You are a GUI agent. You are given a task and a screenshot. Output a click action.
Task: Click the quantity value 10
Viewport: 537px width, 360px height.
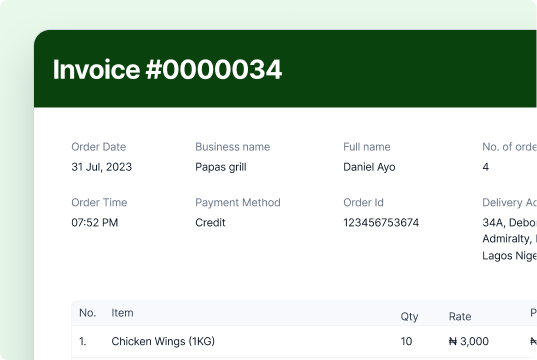(406, 342)
